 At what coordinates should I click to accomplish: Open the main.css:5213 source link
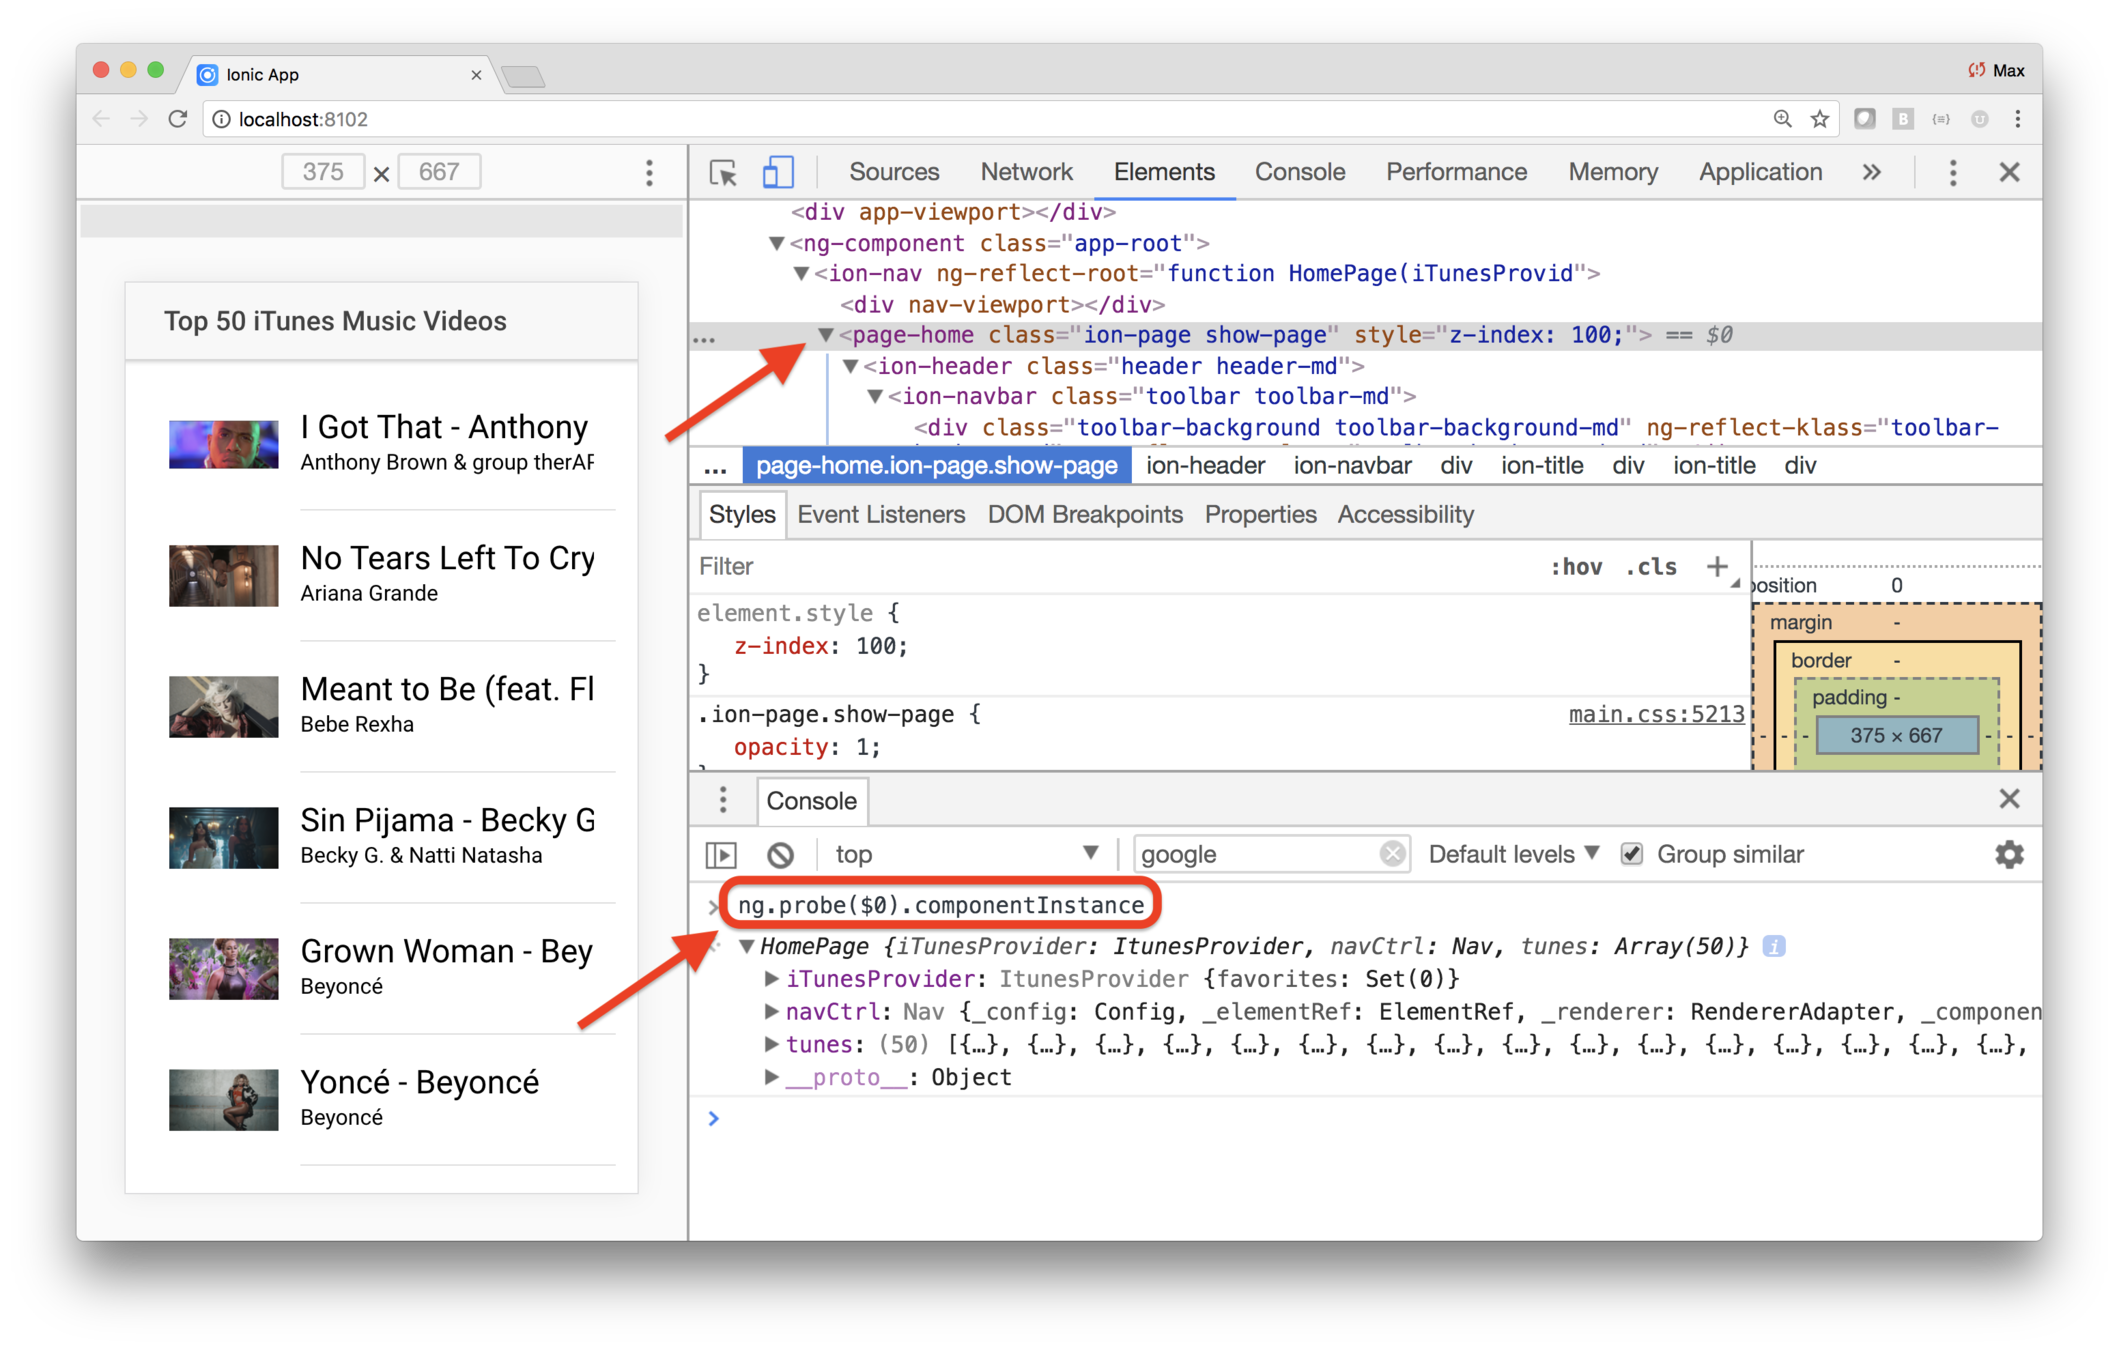coord(1656,714)
